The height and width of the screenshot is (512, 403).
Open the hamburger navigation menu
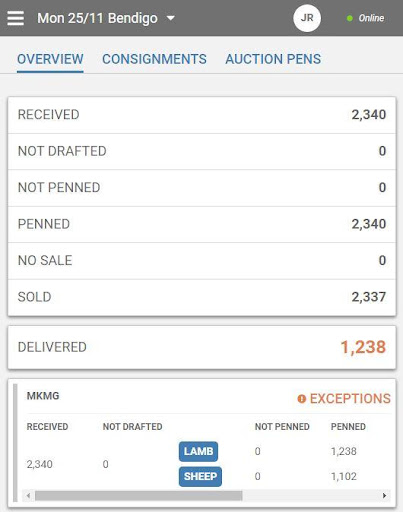(x=16, y=18)
